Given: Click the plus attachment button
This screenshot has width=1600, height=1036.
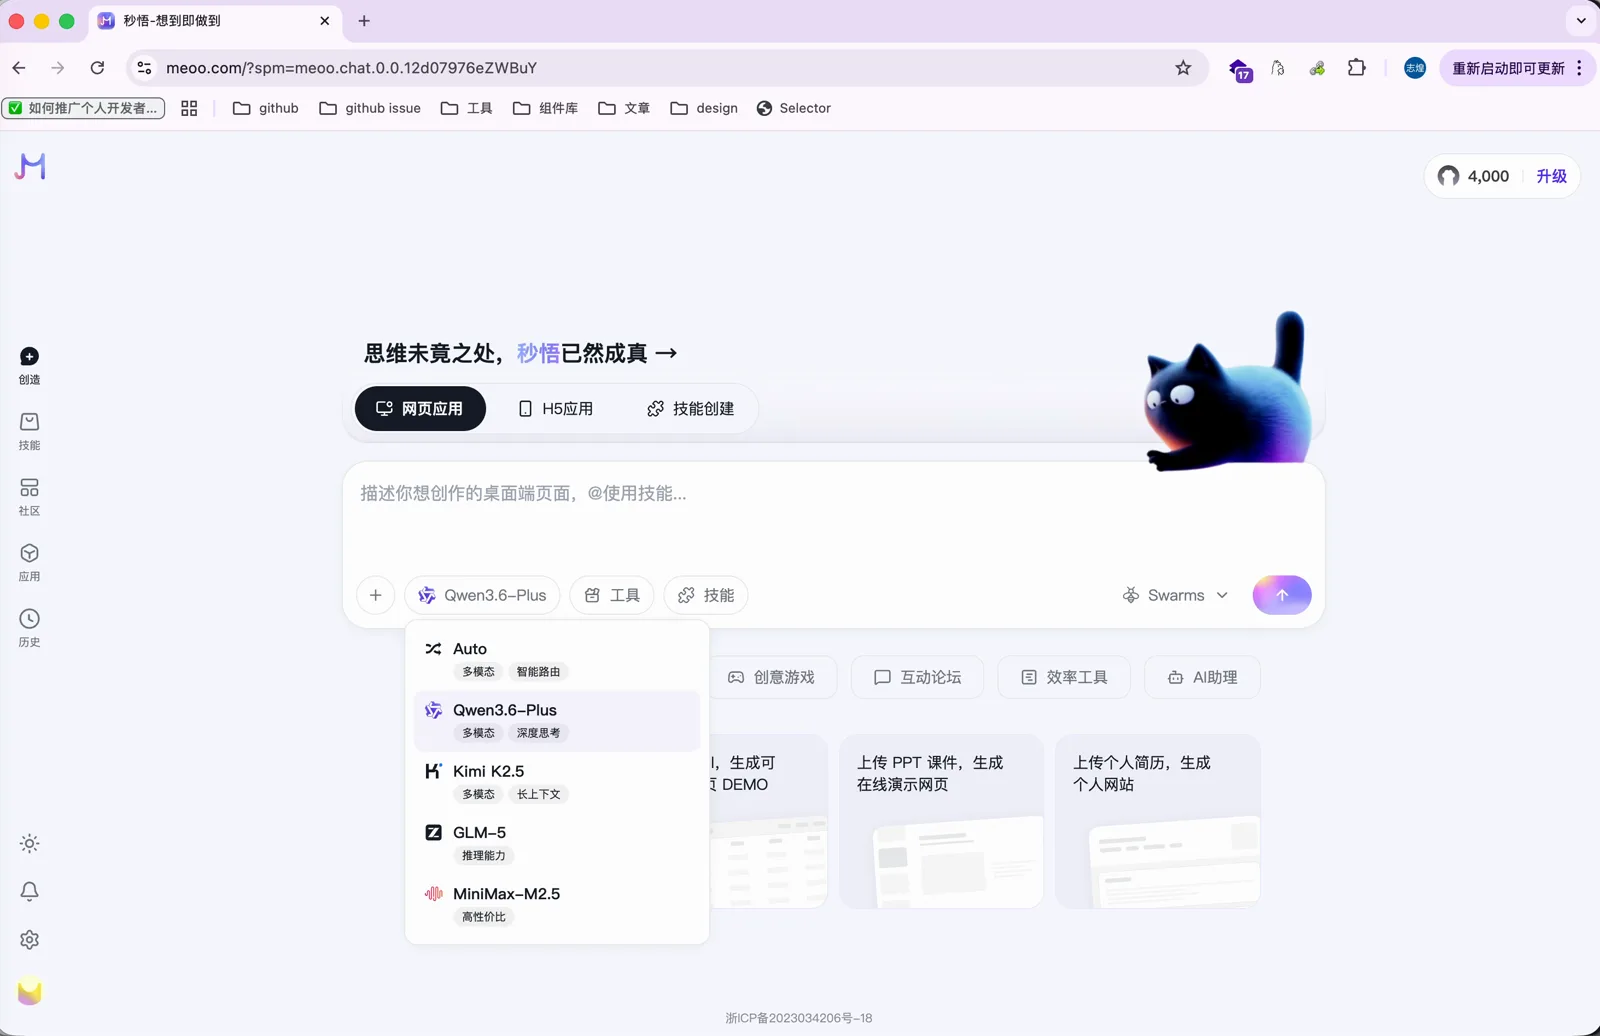Looking at the screenshot, I should pyautogui.click(x=375, y=595).
